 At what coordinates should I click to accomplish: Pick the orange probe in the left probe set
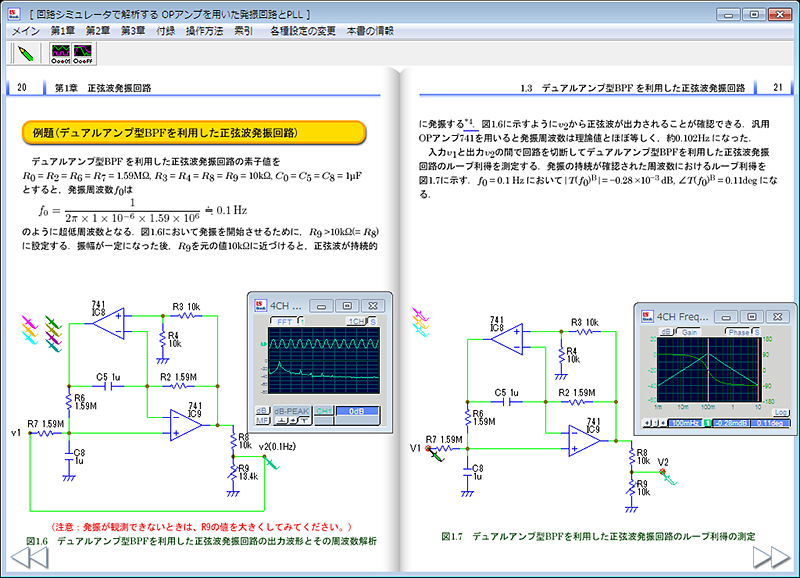click(30, 330)
